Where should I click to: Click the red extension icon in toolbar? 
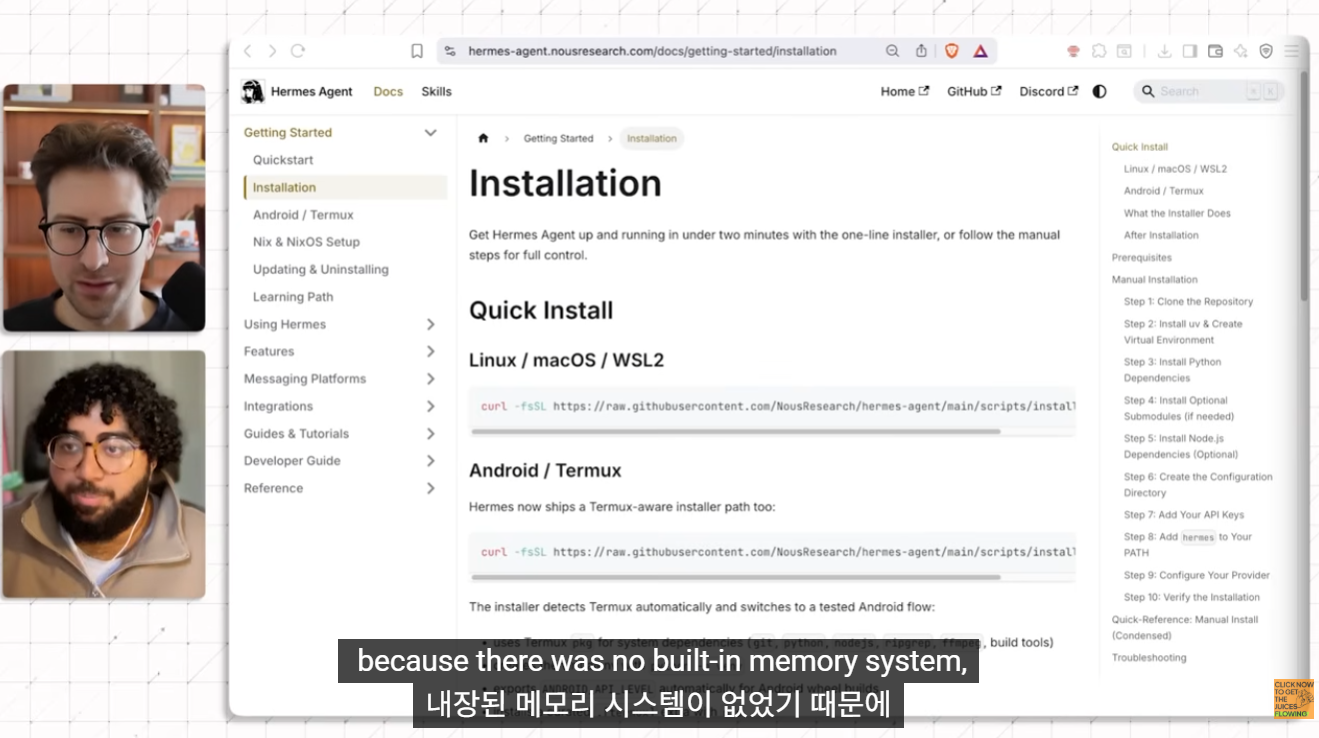(x=1073, y=51)
